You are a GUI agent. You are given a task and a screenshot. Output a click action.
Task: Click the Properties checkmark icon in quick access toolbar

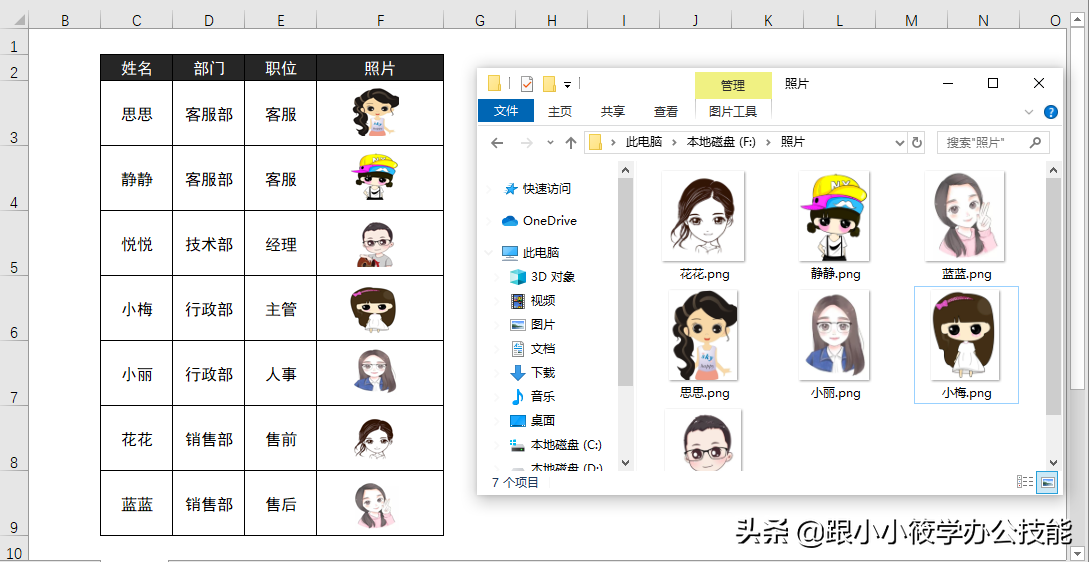(526, 84)
